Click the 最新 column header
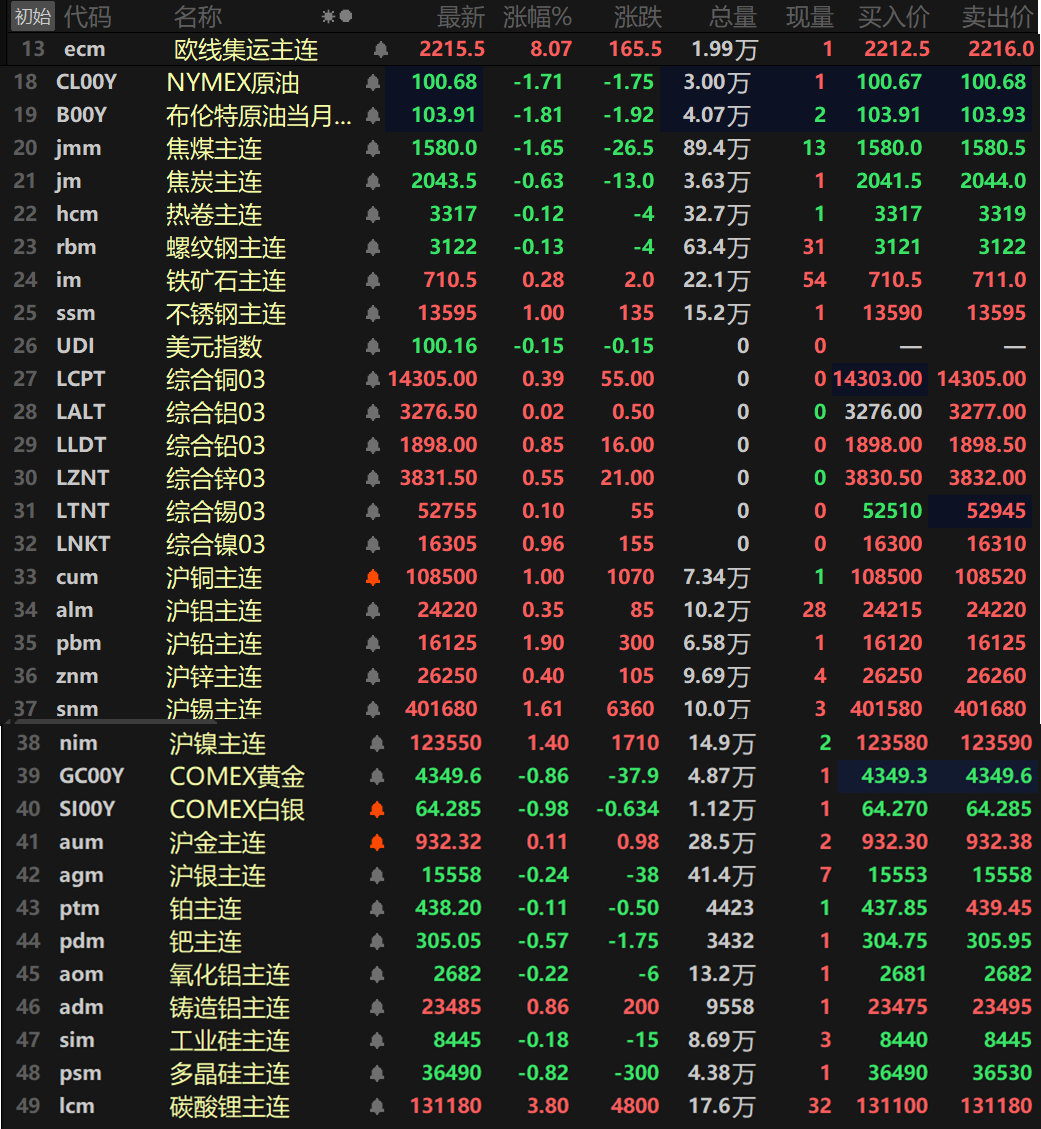1041x1129 pixels. [461, 17]
